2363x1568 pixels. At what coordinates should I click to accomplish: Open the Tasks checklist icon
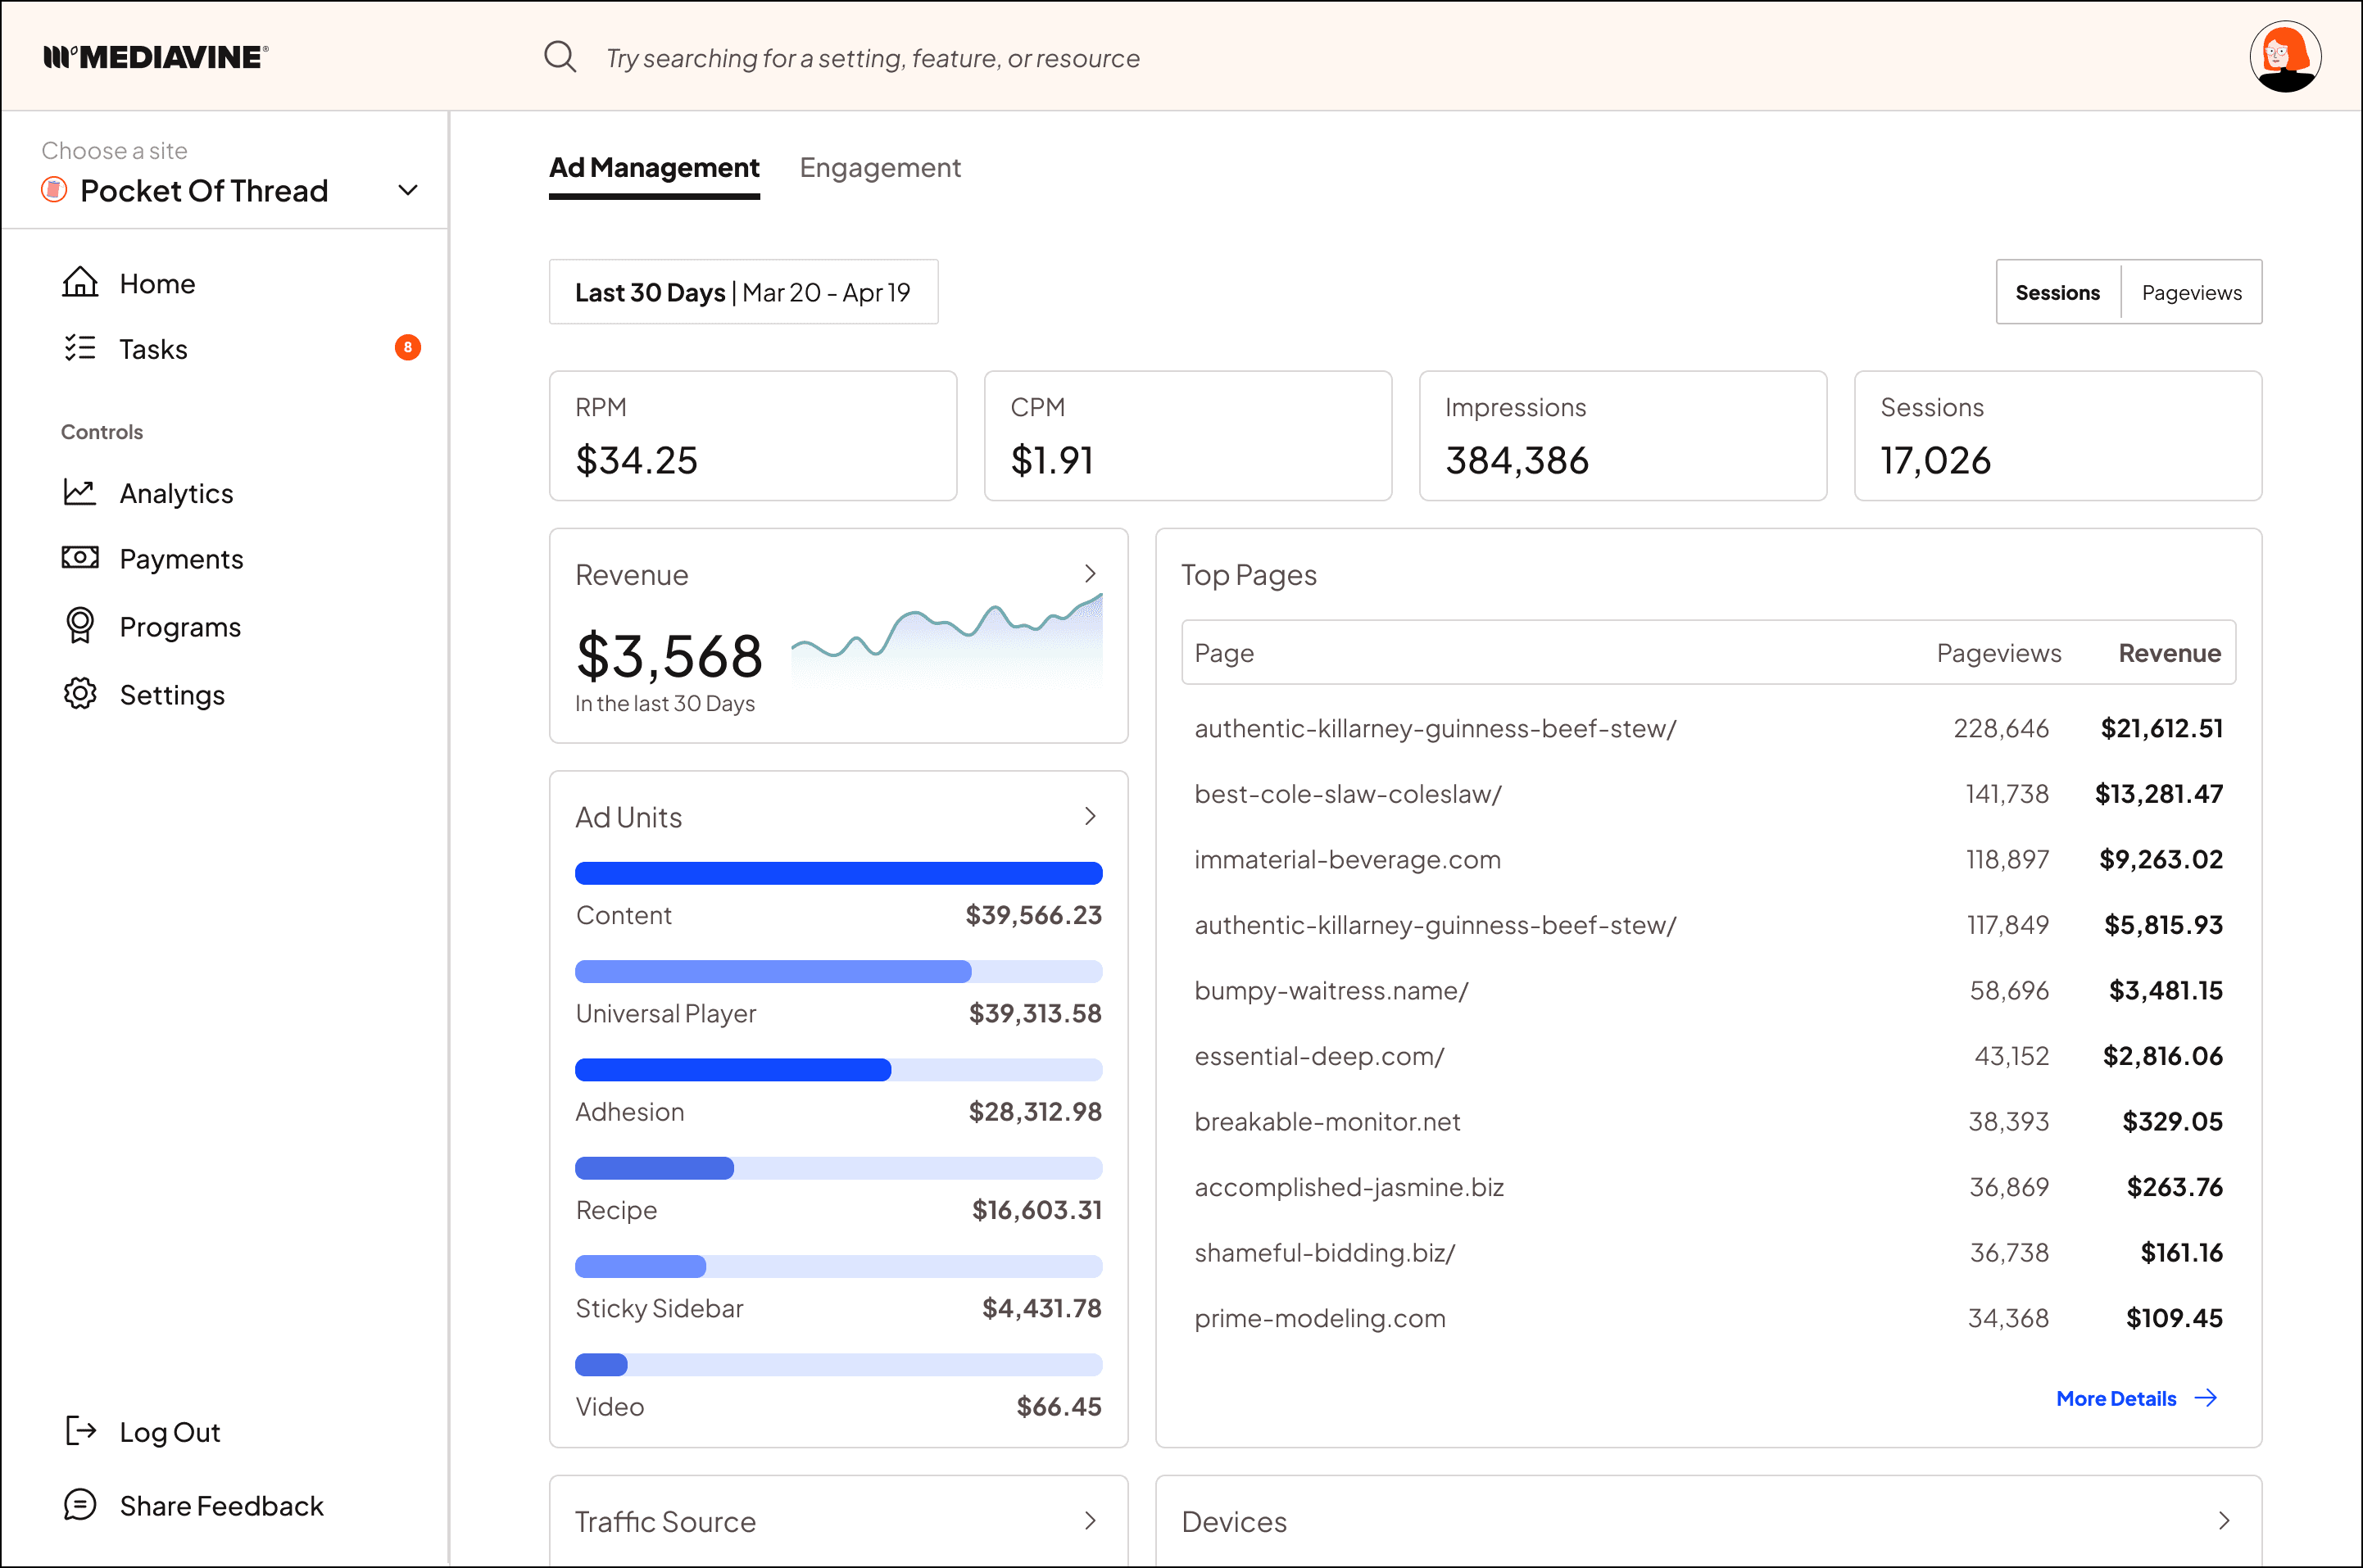point(80,348)
